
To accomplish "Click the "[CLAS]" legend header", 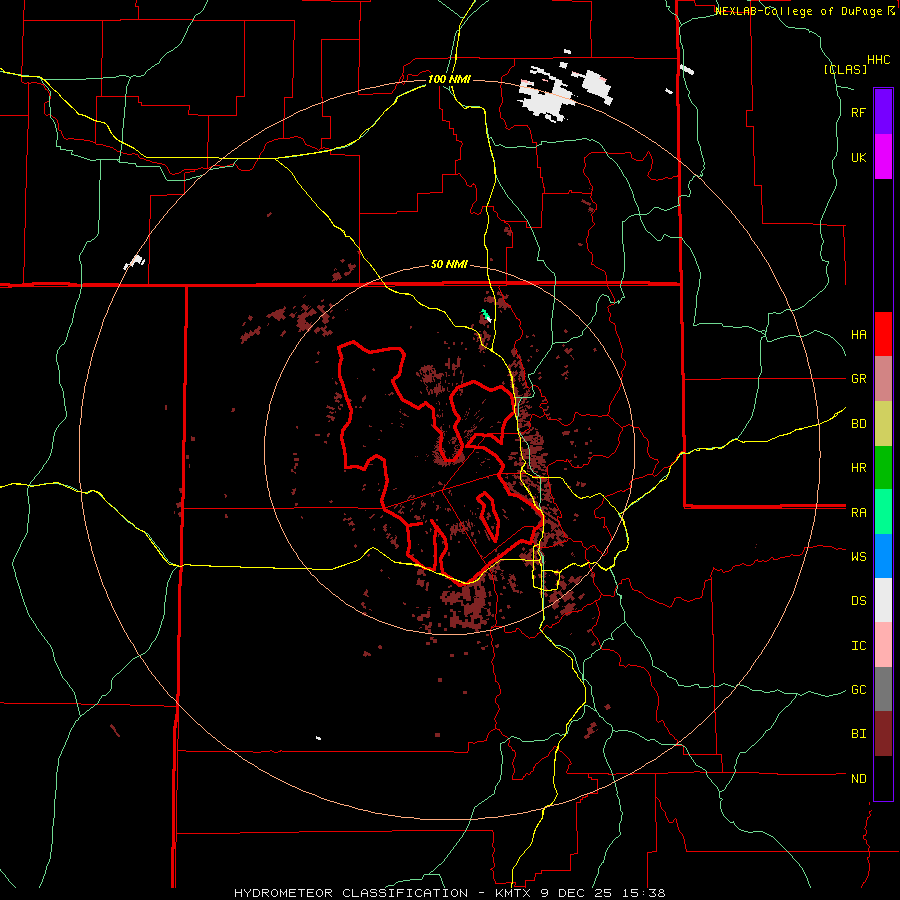I will 845,69.
